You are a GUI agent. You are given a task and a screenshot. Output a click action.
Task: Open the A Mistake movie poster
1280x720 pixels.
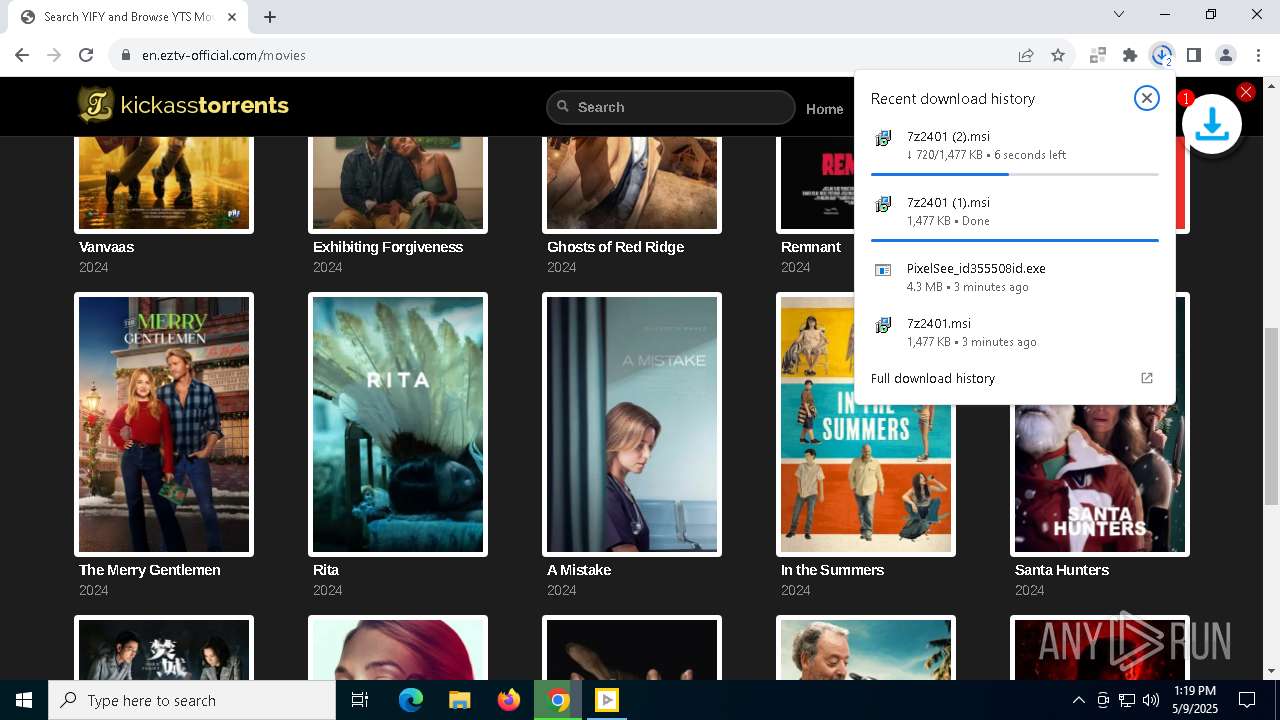coord(632,424)
